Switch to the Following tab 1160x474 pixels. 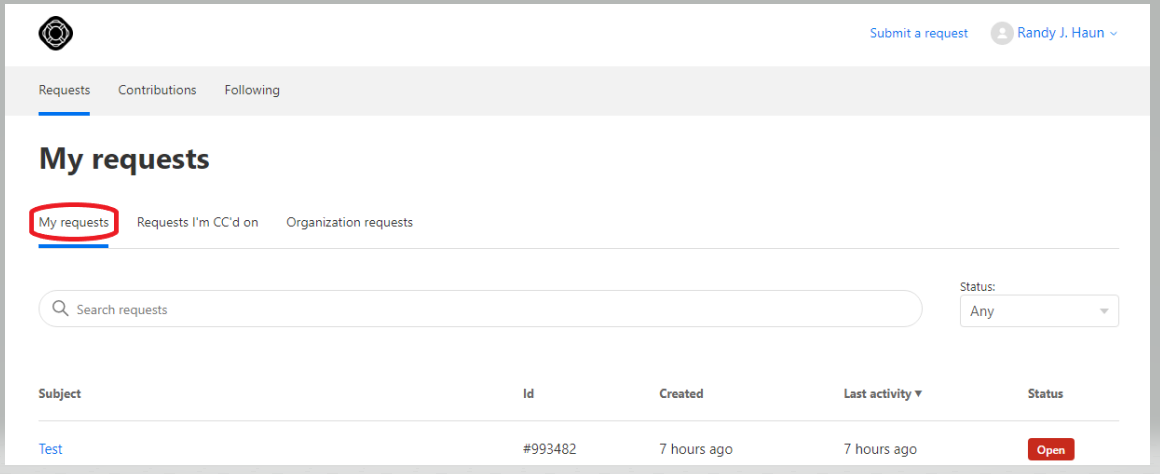252,90
